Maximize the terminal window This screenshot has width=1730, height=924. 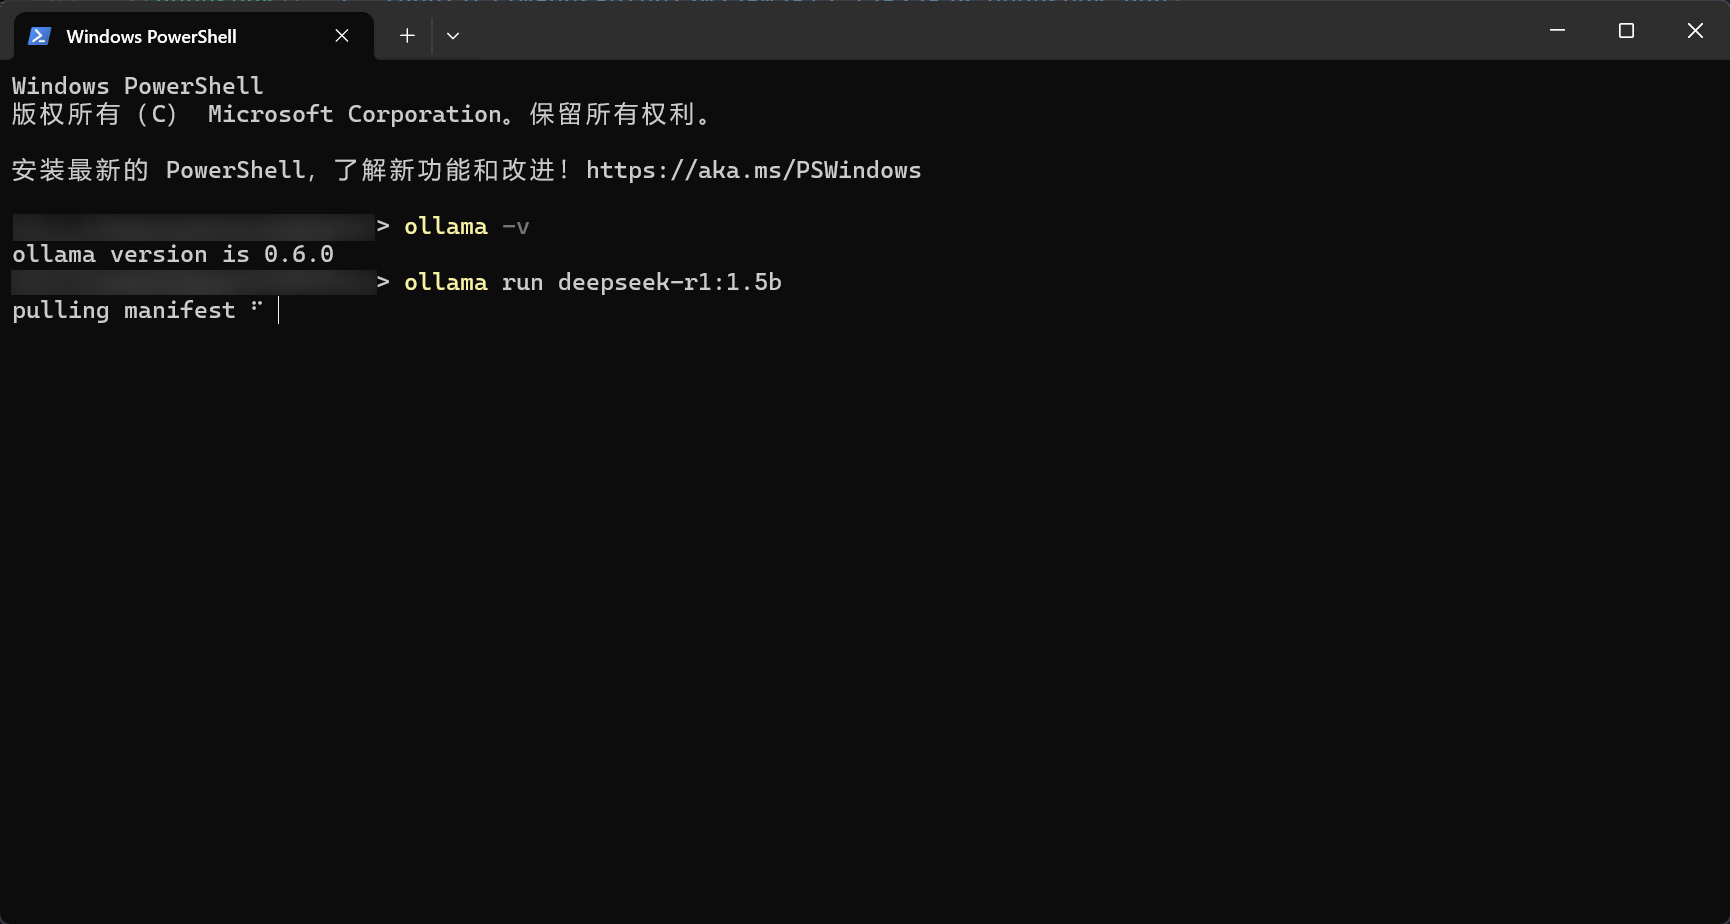(1626, 31)
